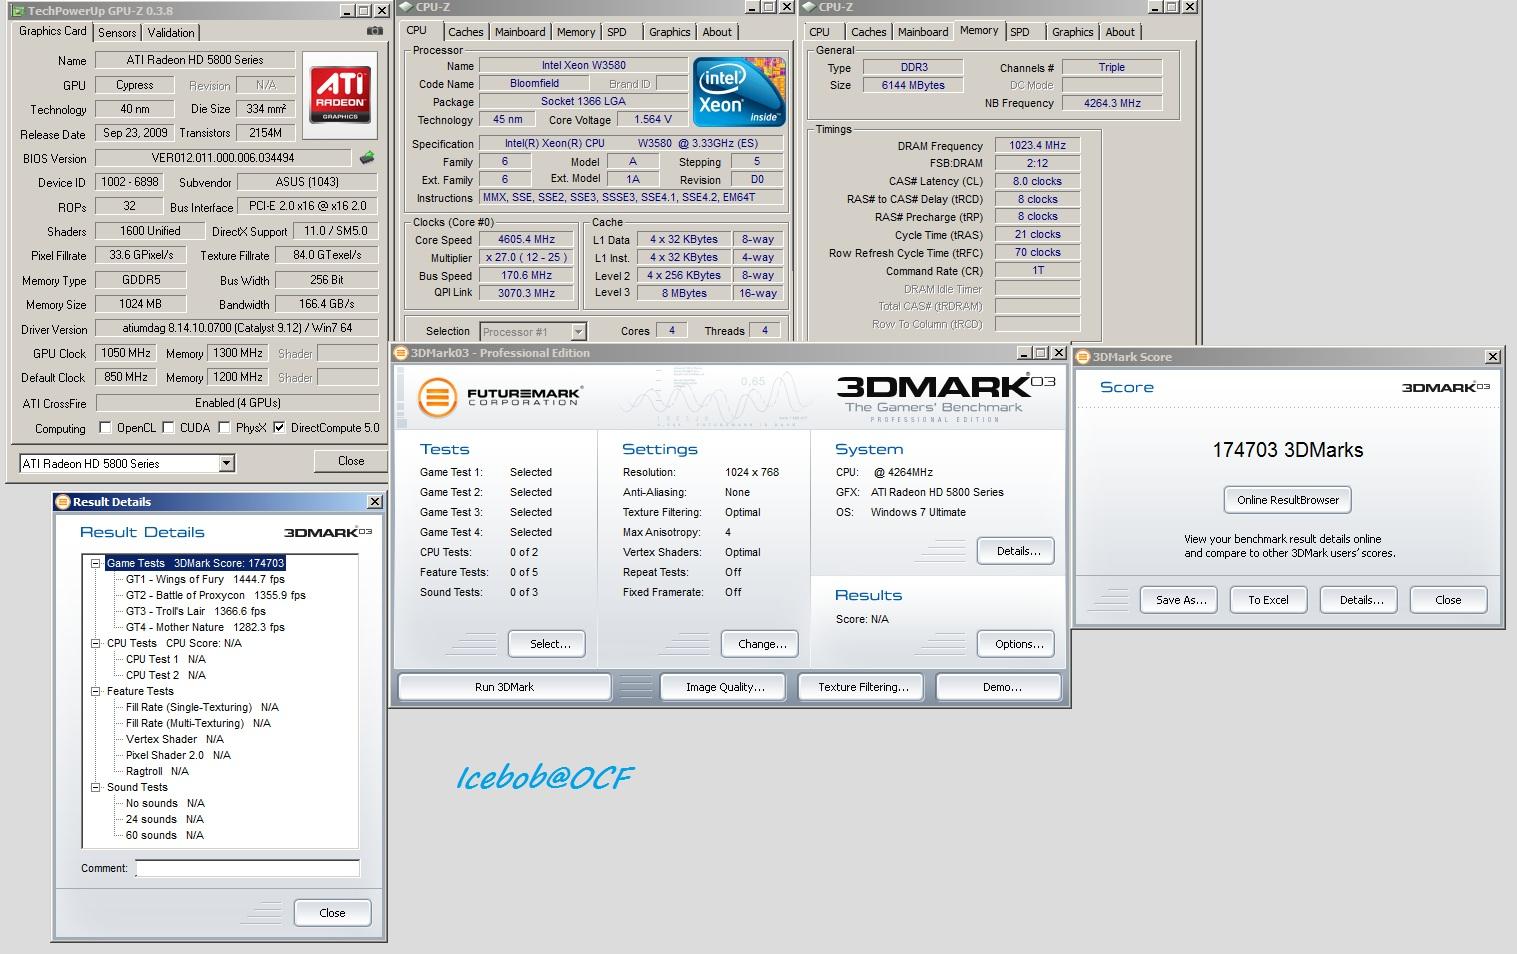Enable the OpenCL checkbox
The width and height of the screenshot is (1517, 954).
pyautogui.click(x=105, y=428)
